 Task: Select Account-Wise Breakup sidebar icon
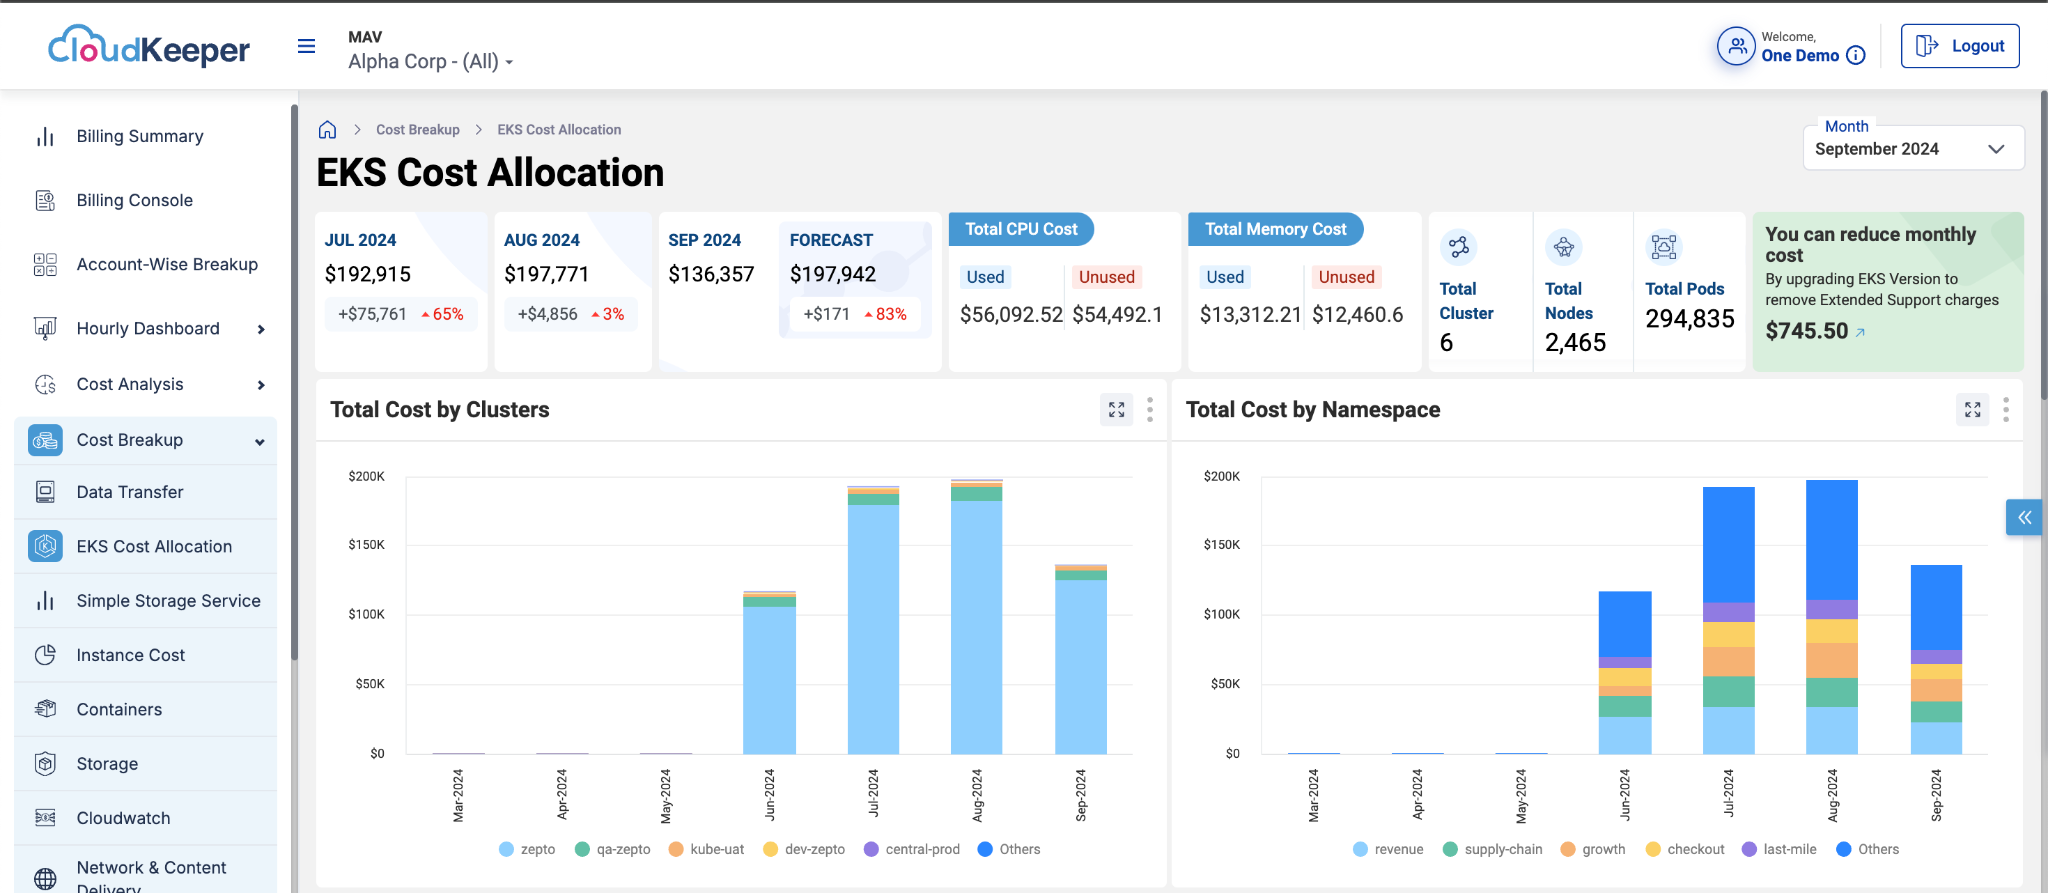pyautogui.click(x=45, y=264)
